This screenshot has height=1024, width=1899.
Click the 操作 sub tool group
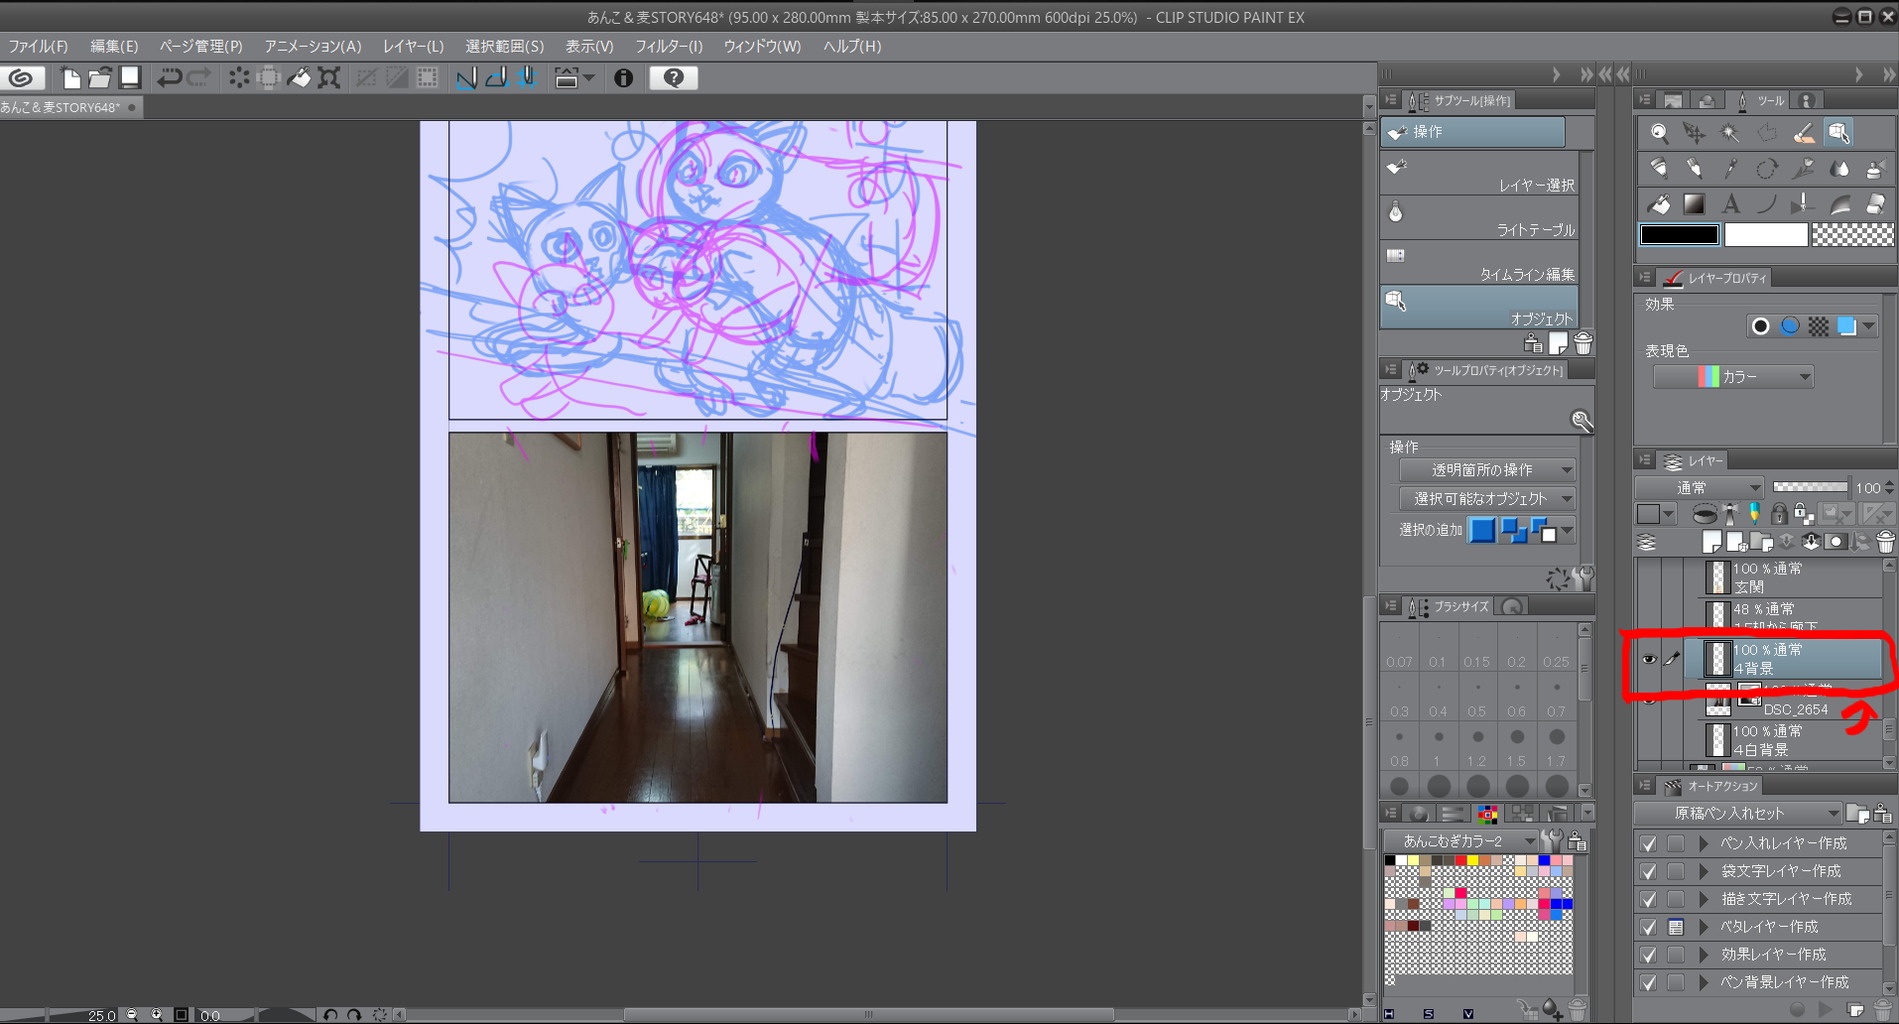(x=1473, y=132)
